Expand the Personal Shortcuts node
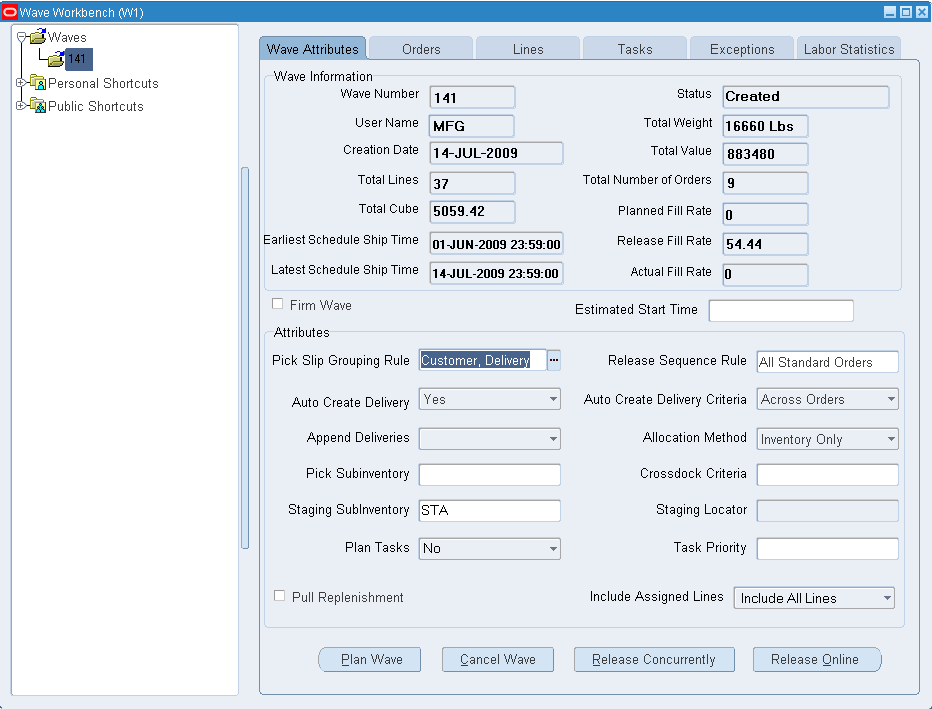Image resolution: width=932 pixels, height=709 pixels. click(x=21, y=83)
